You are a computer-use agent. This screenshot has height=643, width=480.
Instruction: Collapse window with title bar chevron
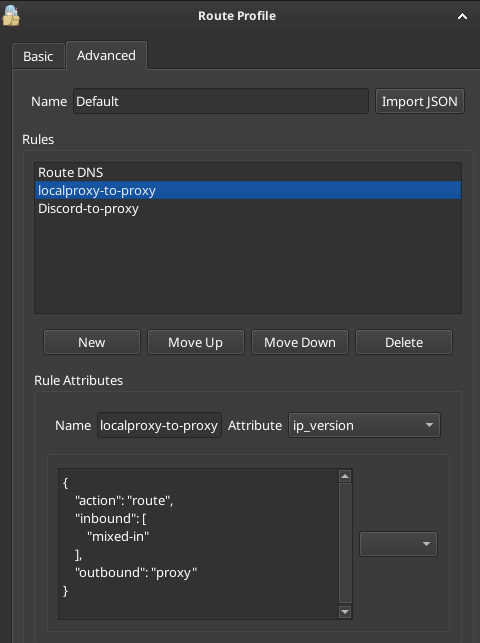tap(462, 16)
